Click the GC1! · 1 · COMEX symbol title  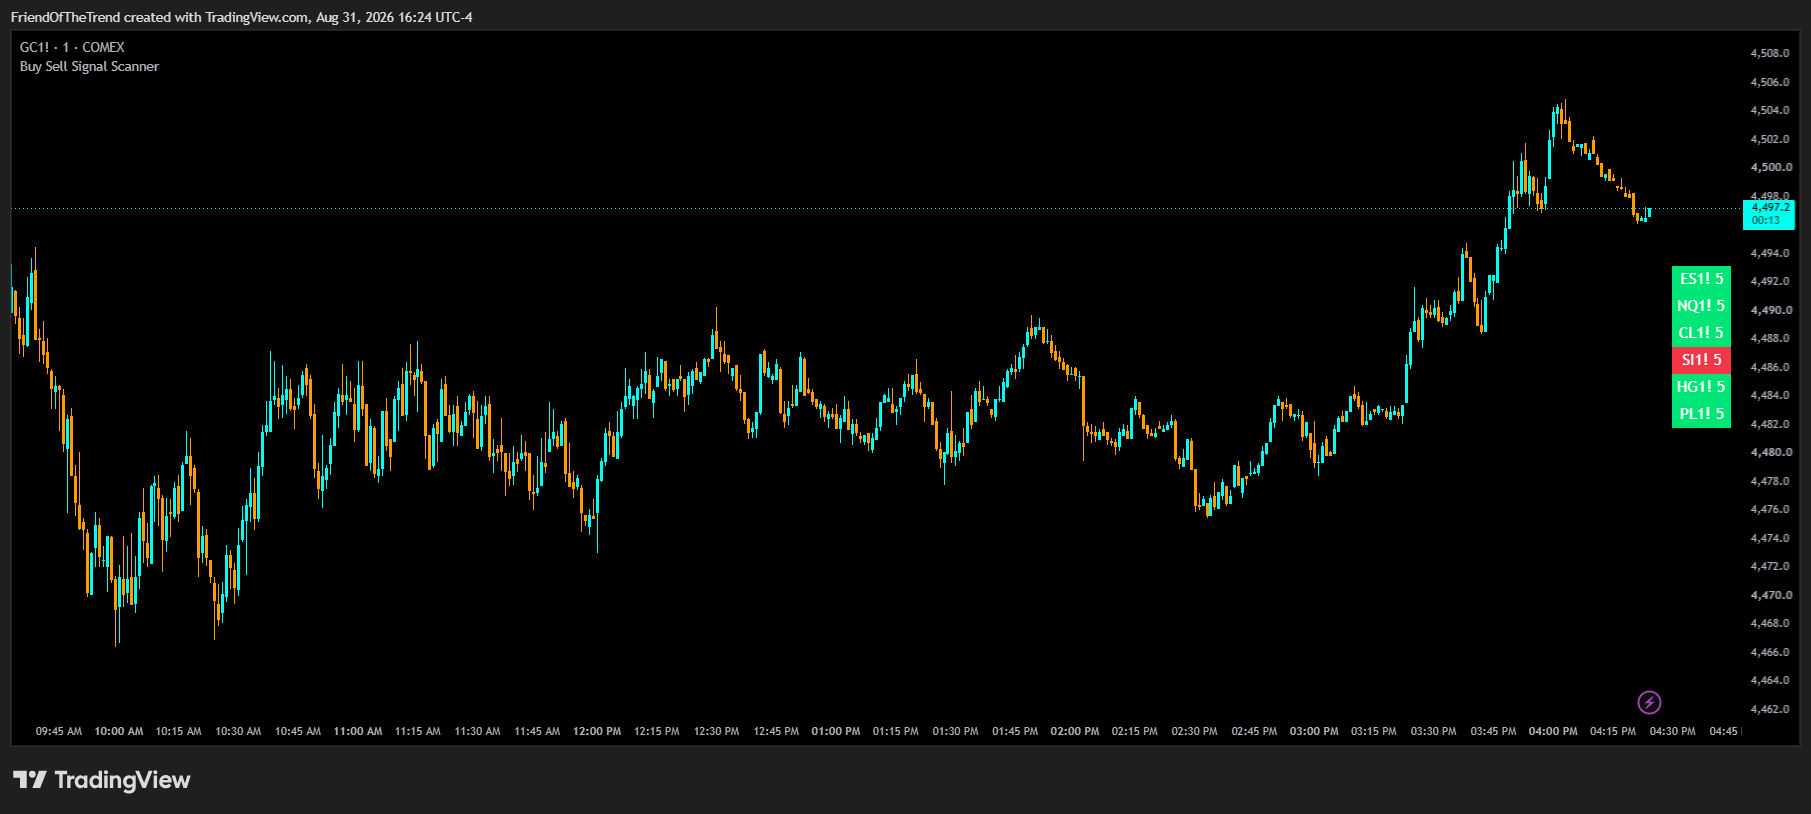point(72,47)
